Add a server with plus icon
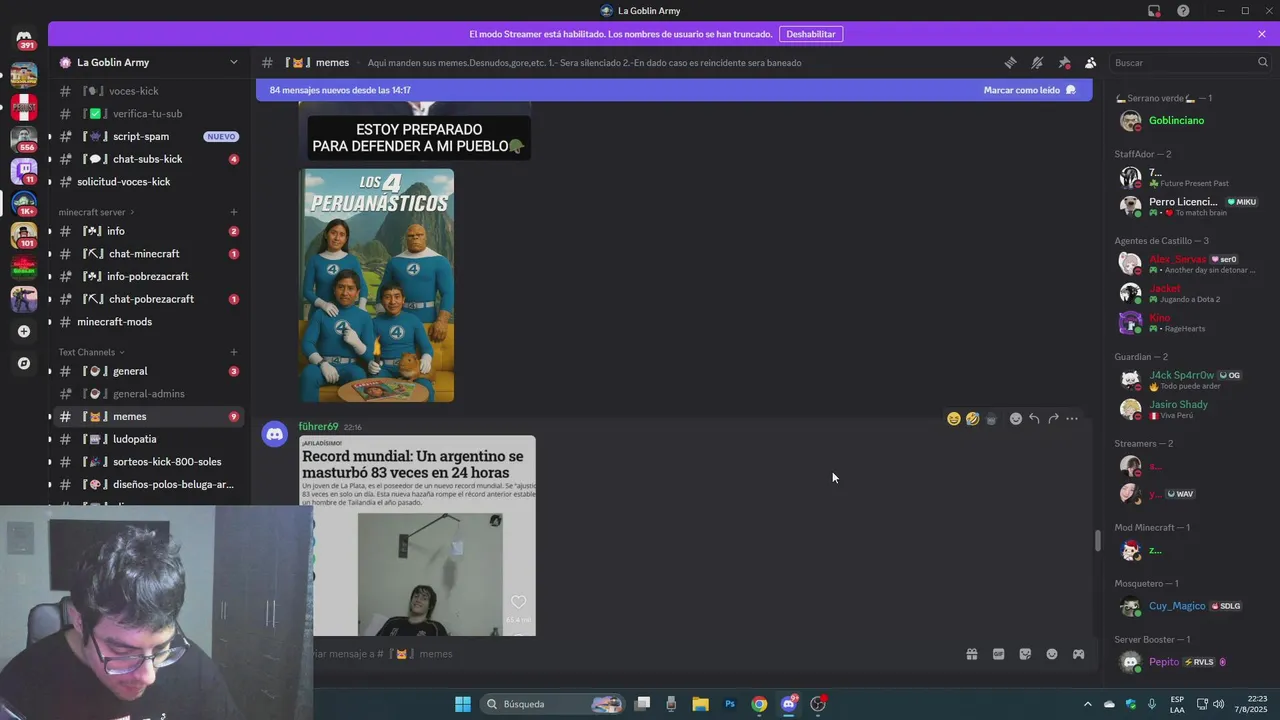The image size is (1280, 720). click(x=24, y=331)
